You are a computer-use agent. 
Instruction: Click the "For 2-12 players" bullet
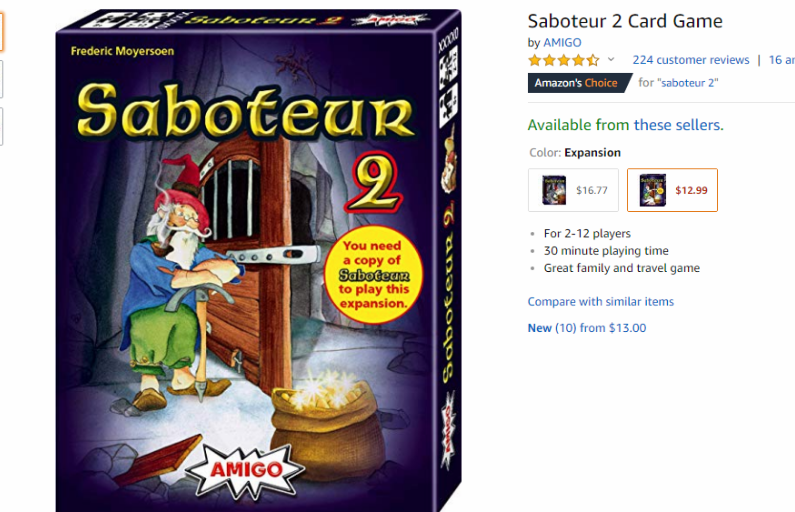tap(587, 233)
